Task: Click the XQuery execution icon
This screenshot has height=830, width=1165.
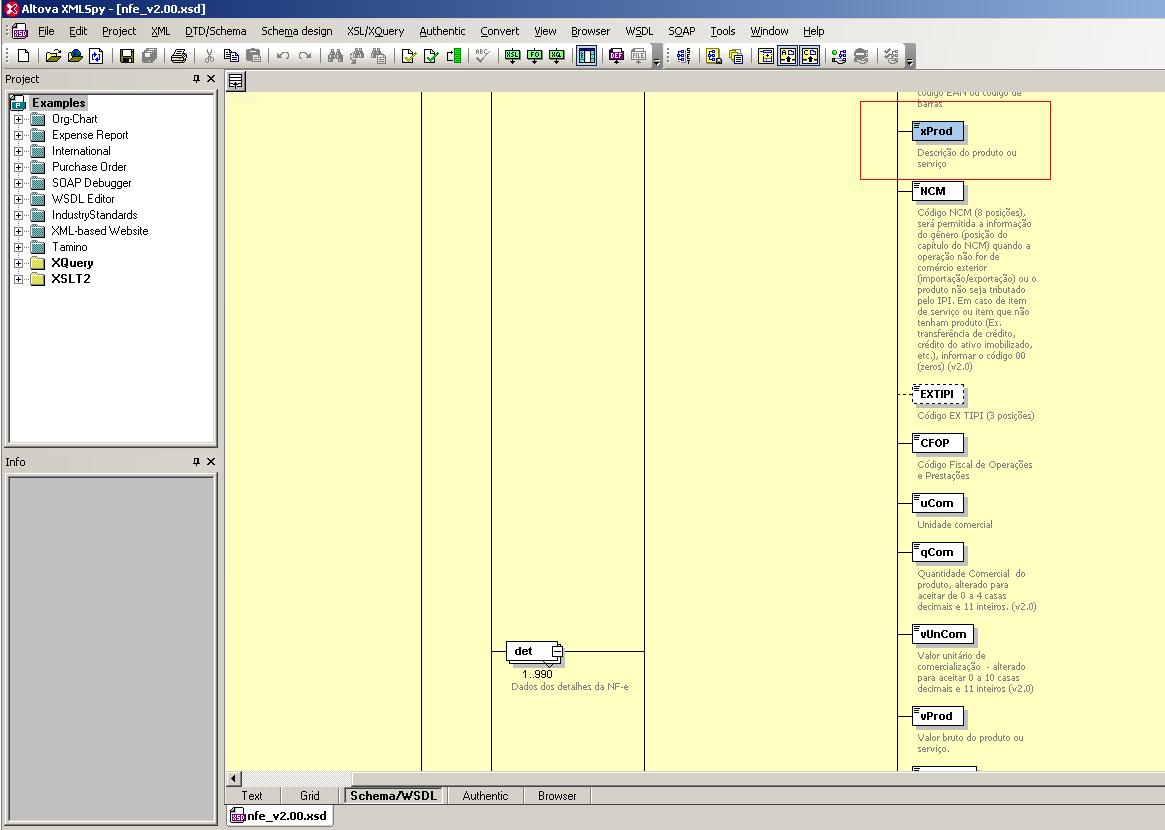Action: click(557, 56)
